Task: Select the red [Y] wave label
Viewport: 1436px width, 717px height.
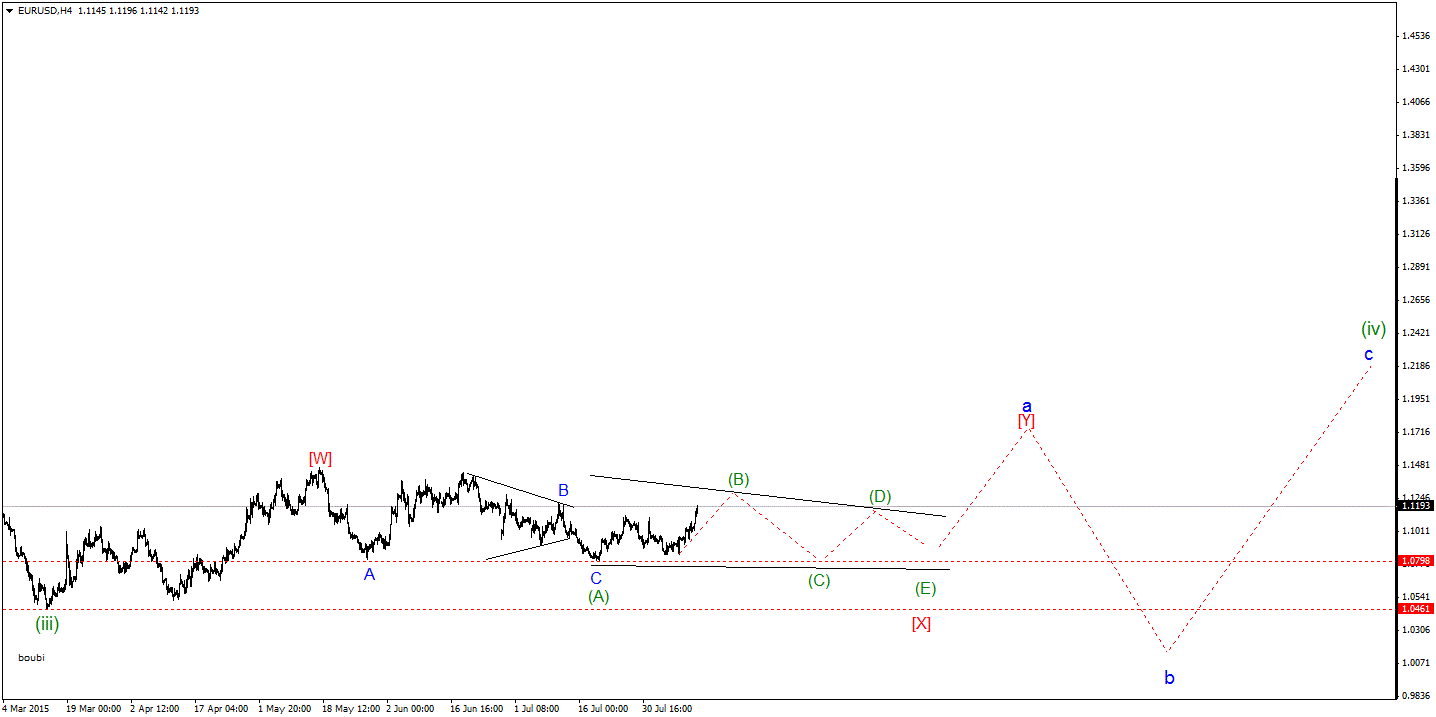Action: (1026, 421)
